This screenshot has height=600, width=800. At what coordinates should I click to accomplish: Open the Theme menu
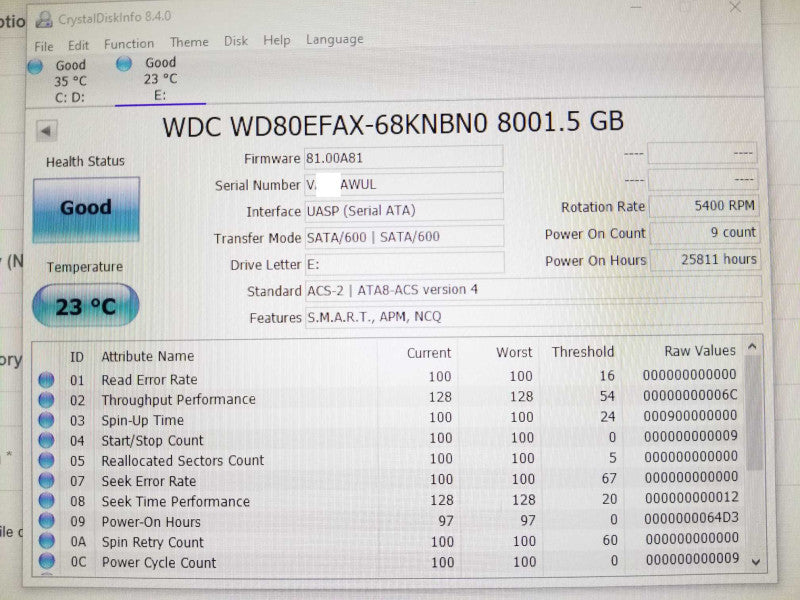click(189, 42)
